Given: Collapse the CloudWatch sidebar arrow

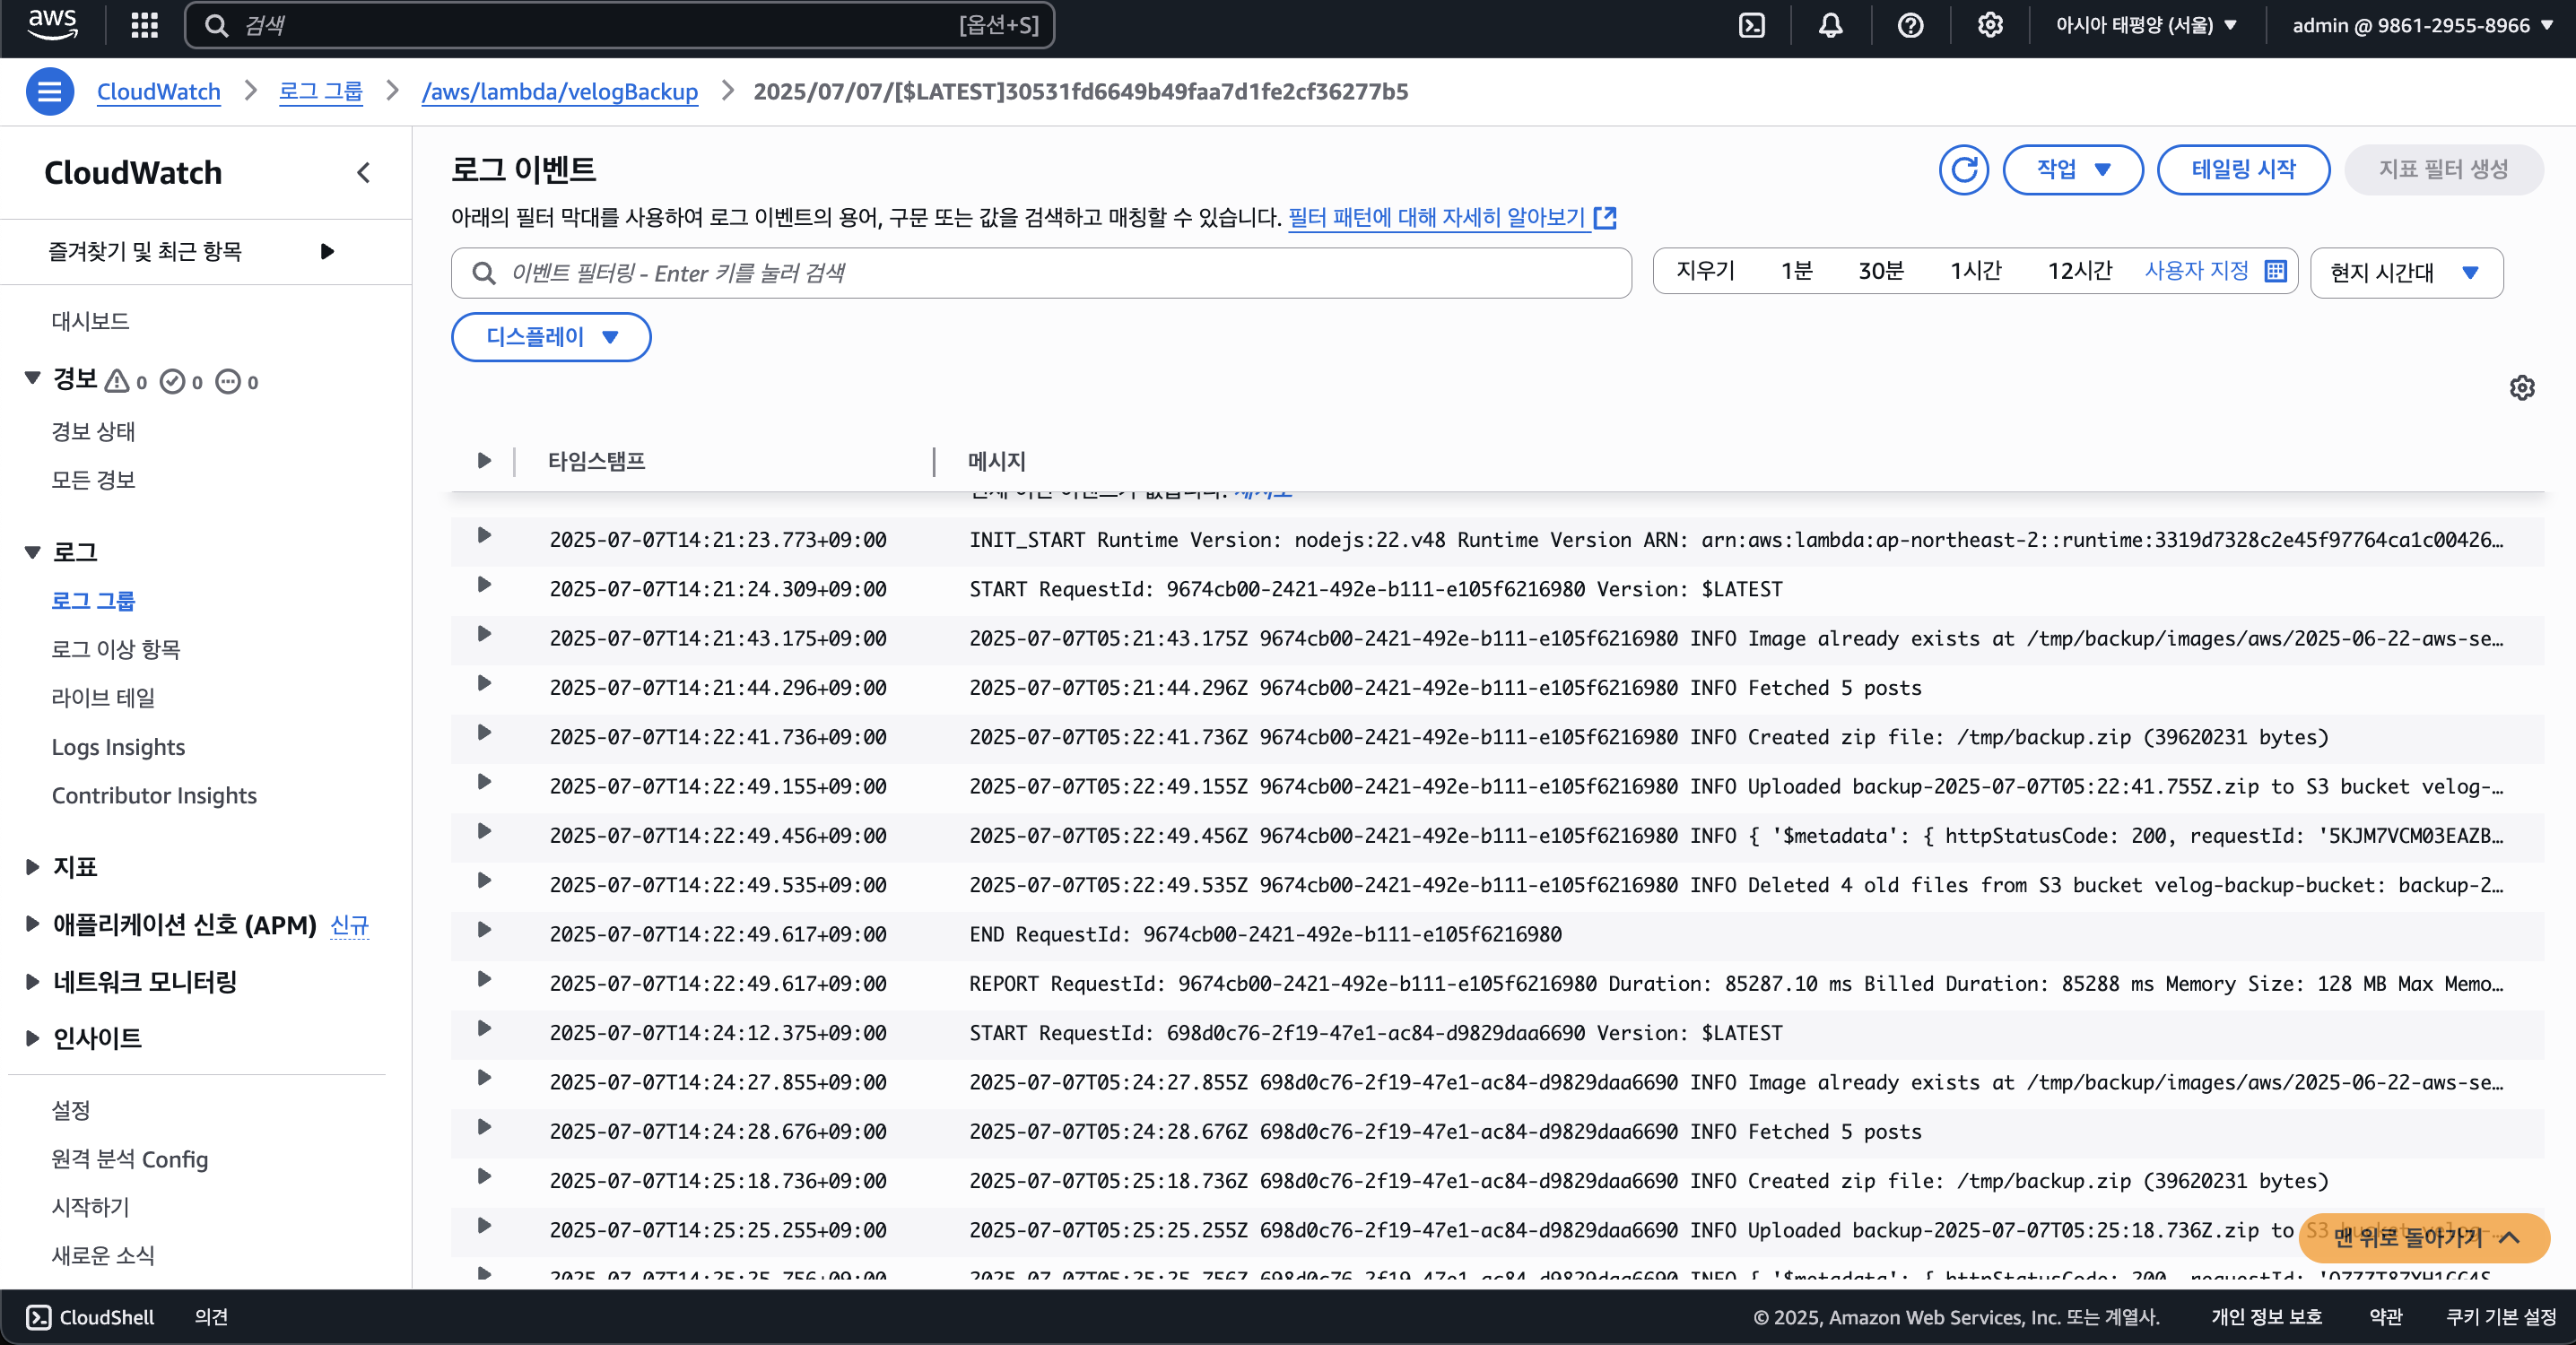Looking at the screenshot, I should coord(363,173).
